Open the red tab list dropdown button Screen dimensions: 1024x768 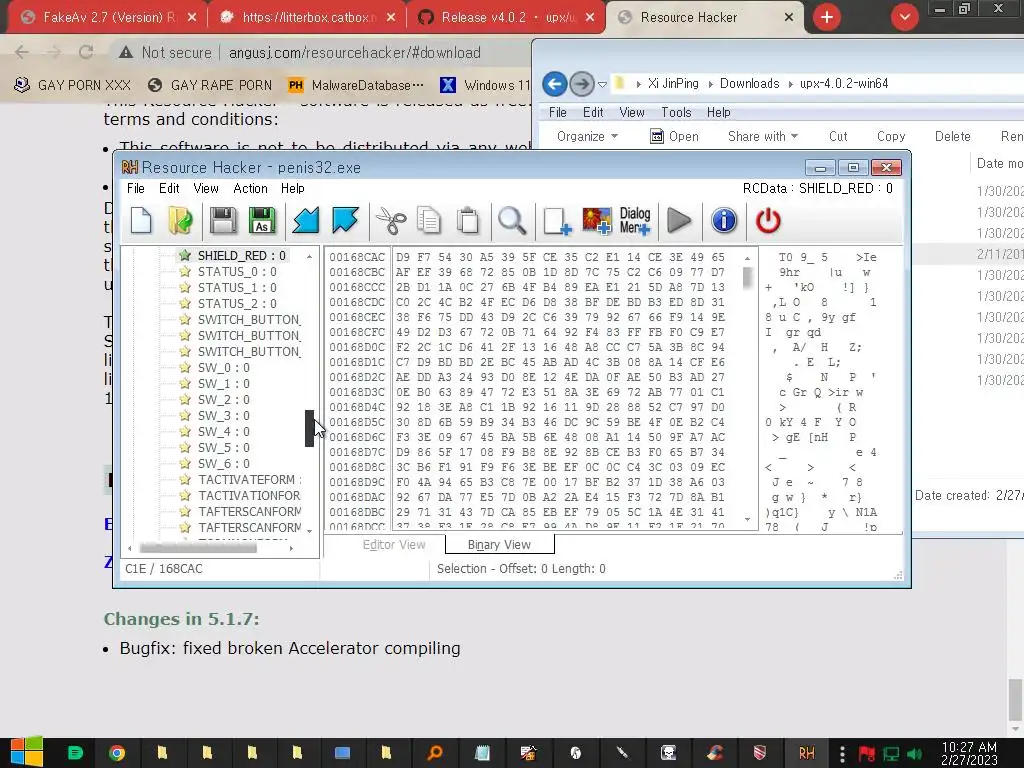click(904, 17)
